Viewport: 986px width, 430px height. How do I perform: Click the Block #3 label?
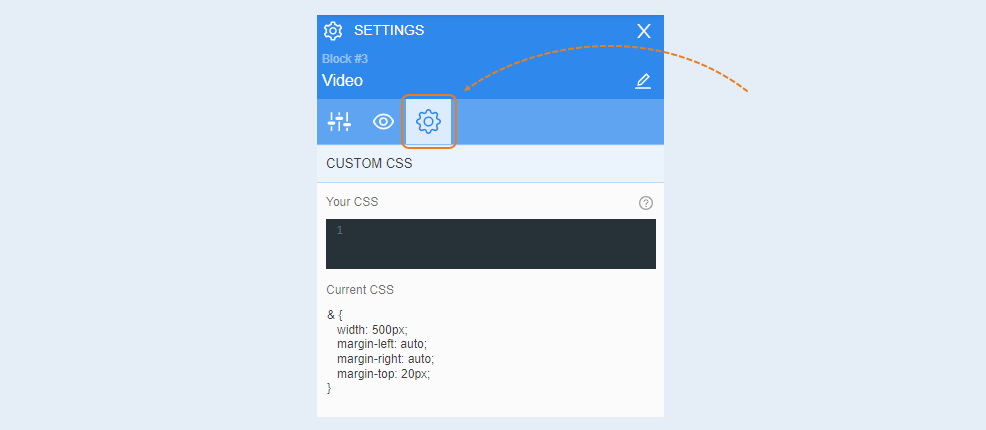[x=345, y=59]
